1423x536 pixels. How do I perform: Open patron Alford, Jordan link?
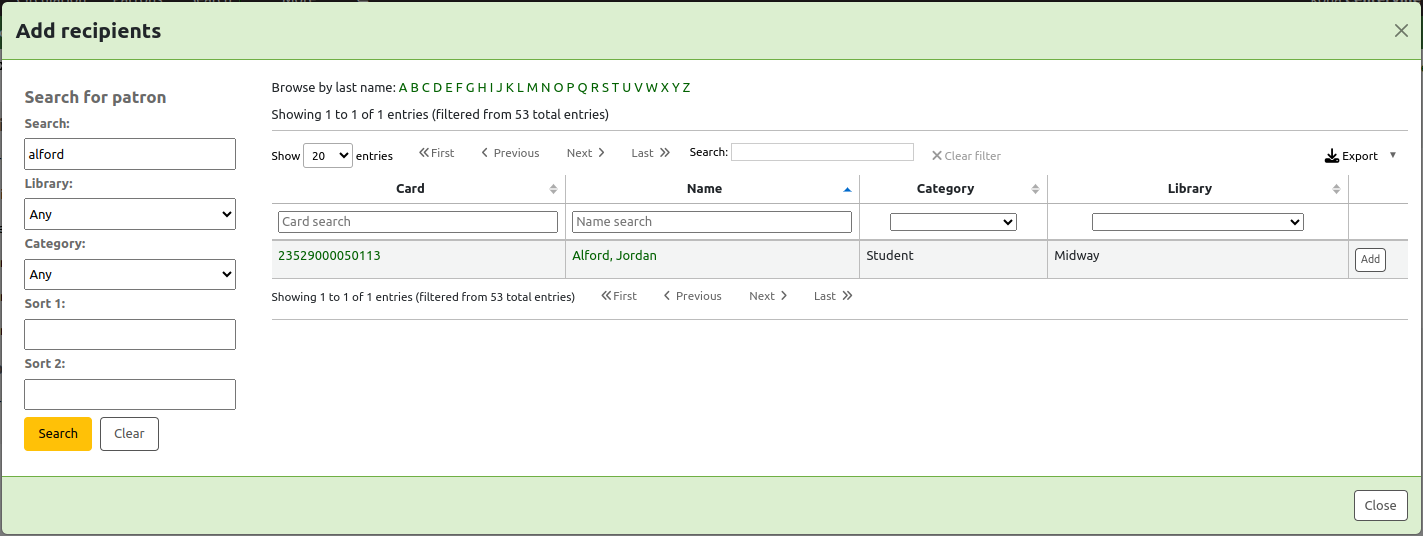coord(614,256)
